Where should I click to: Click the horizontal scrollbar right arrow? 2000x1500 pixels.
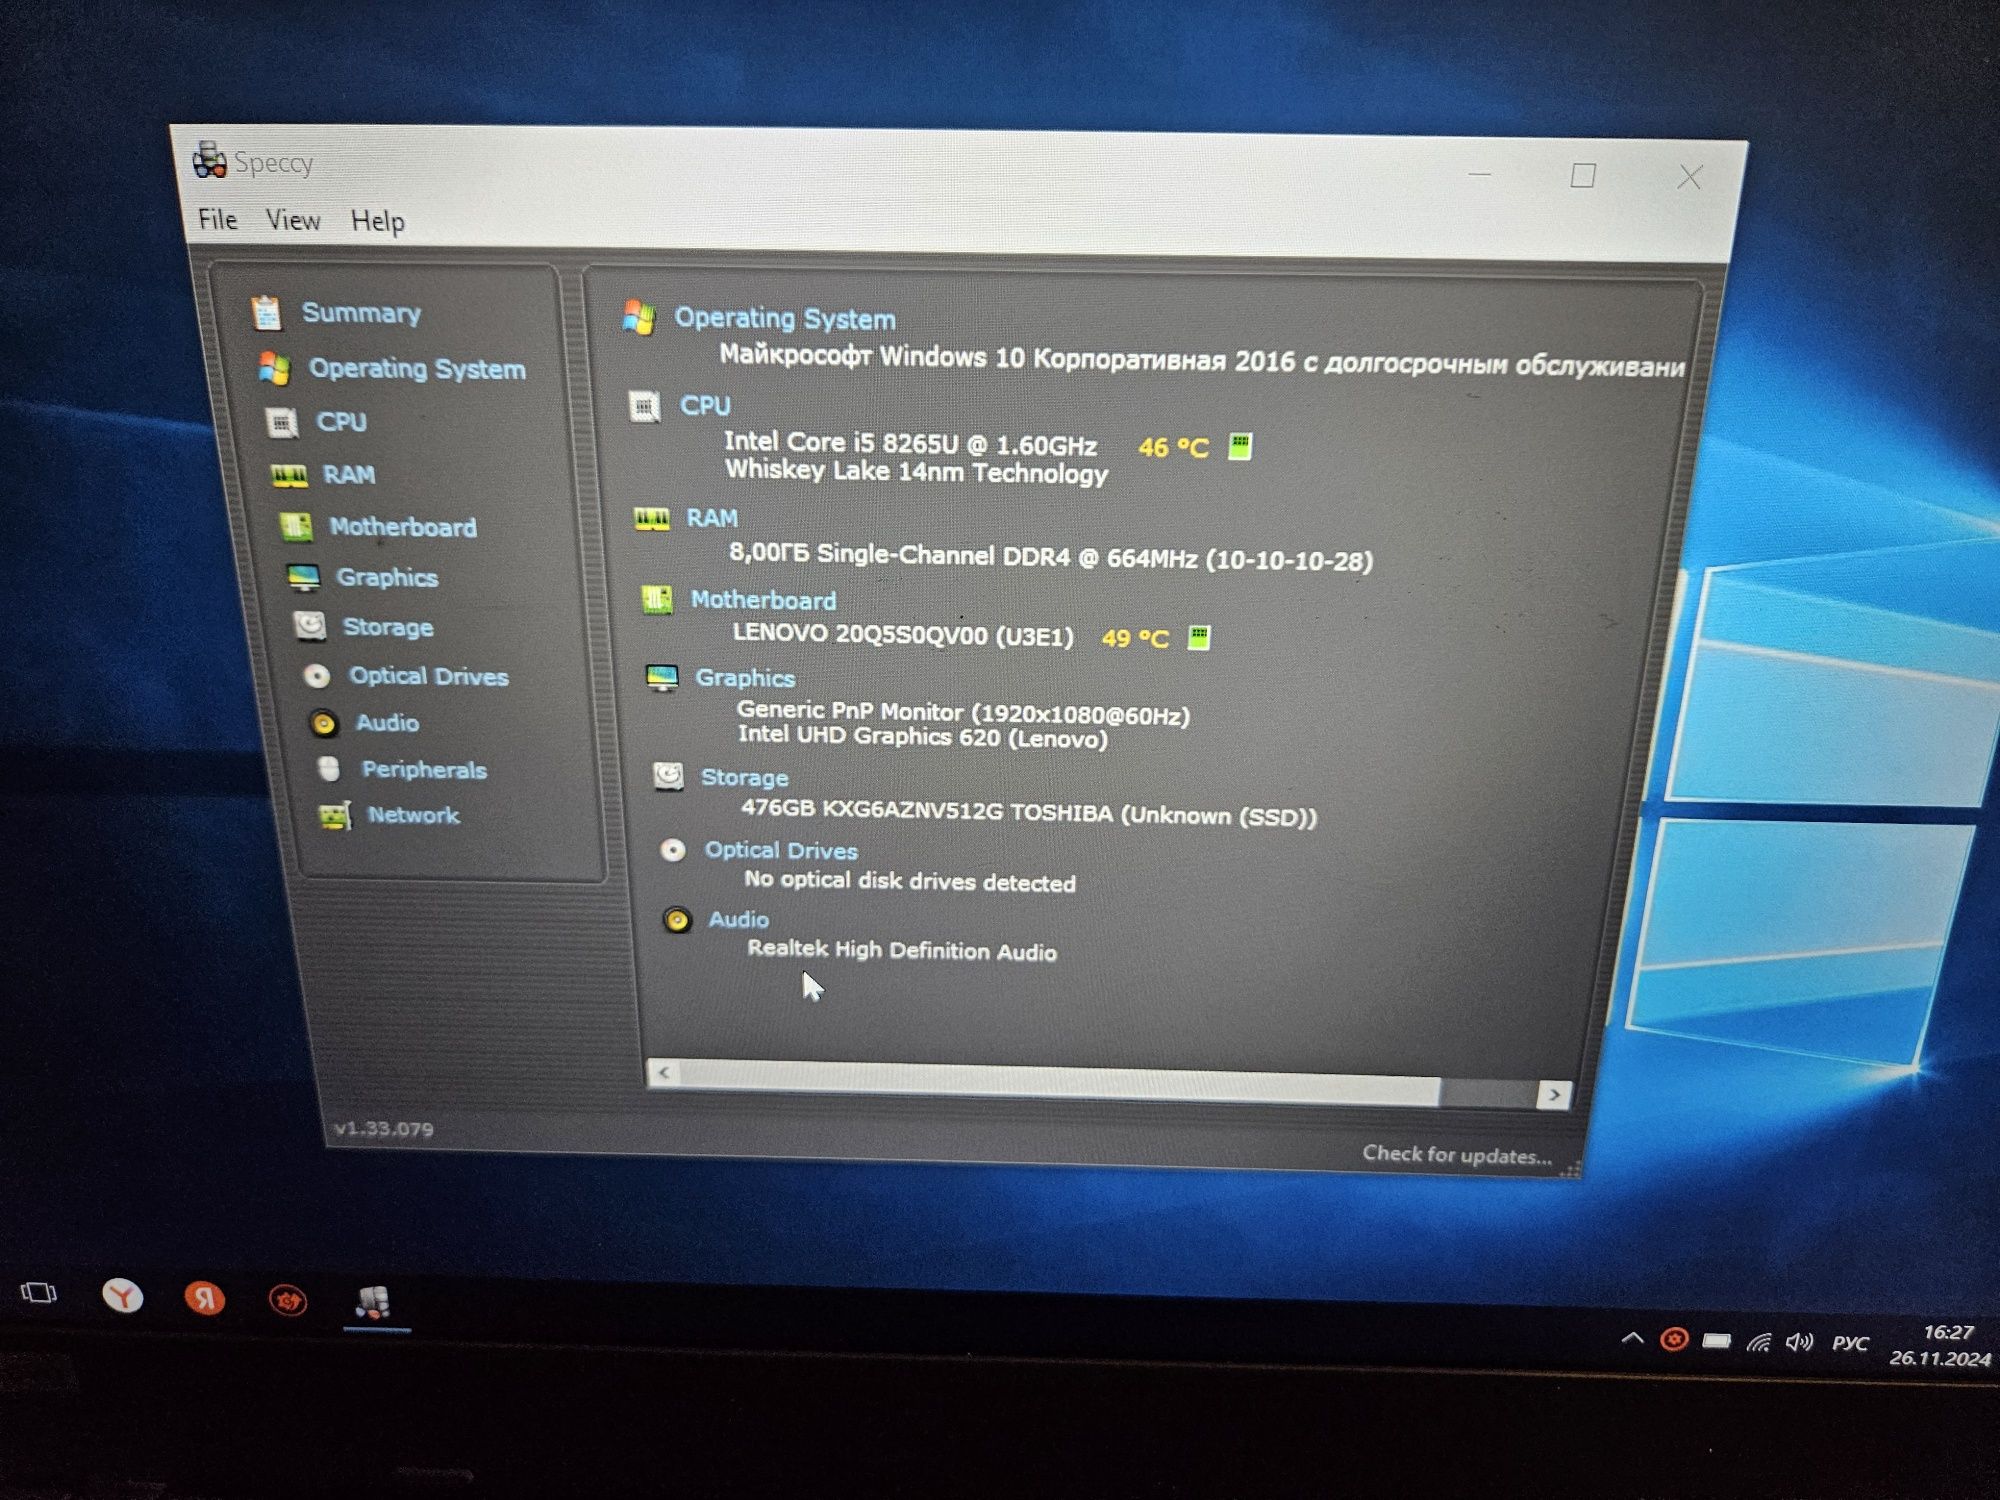point(1554,1094)
